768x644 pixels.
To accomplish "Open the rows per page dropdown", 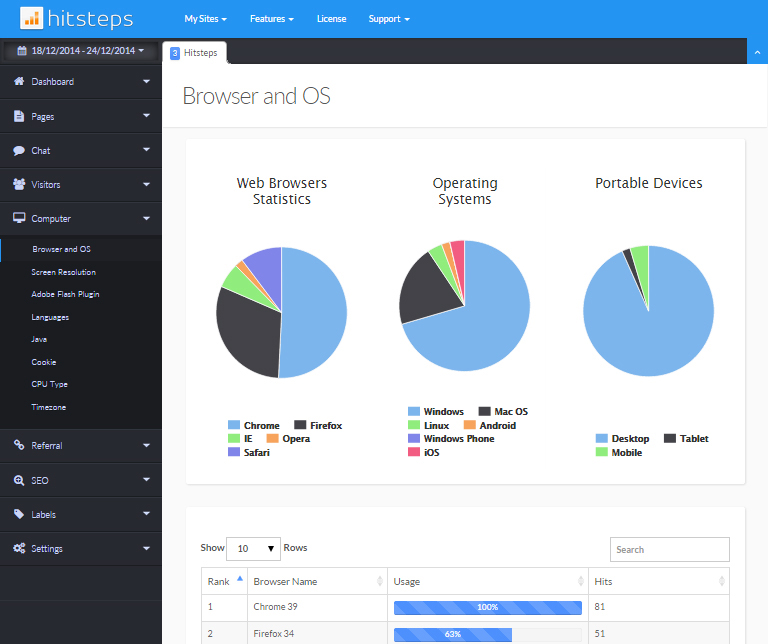I will [254, 548].
